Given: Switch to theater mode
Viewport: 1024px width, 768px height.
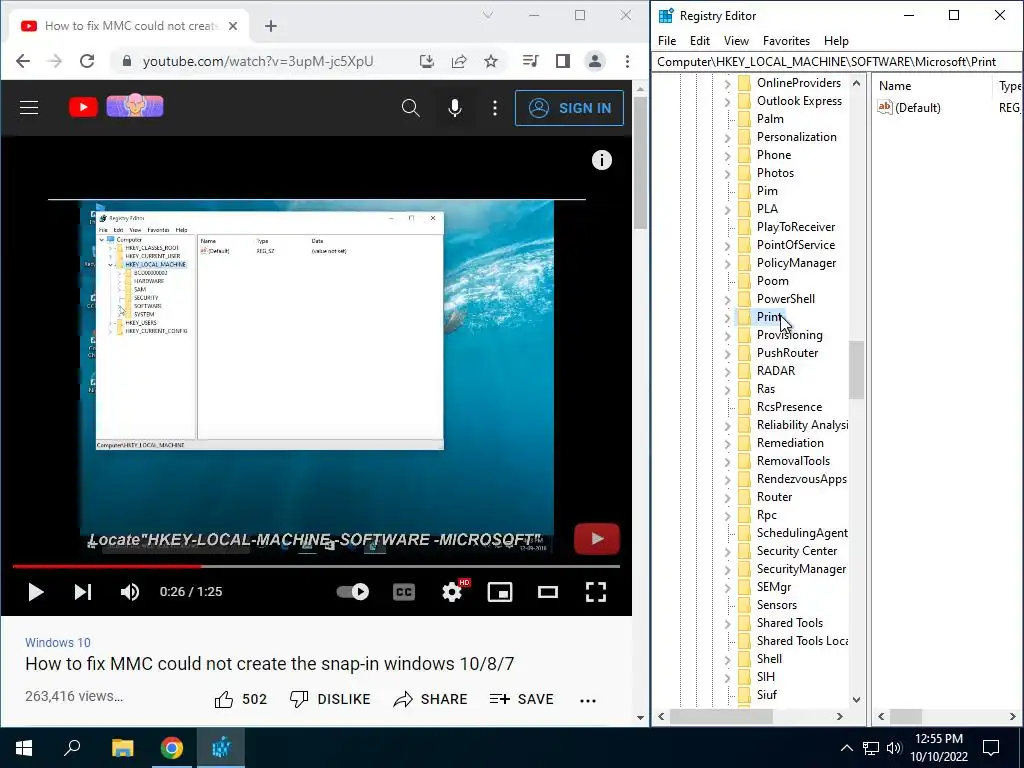Looking at the screenshot, I should pyautogui.click(x=547, y=592).
